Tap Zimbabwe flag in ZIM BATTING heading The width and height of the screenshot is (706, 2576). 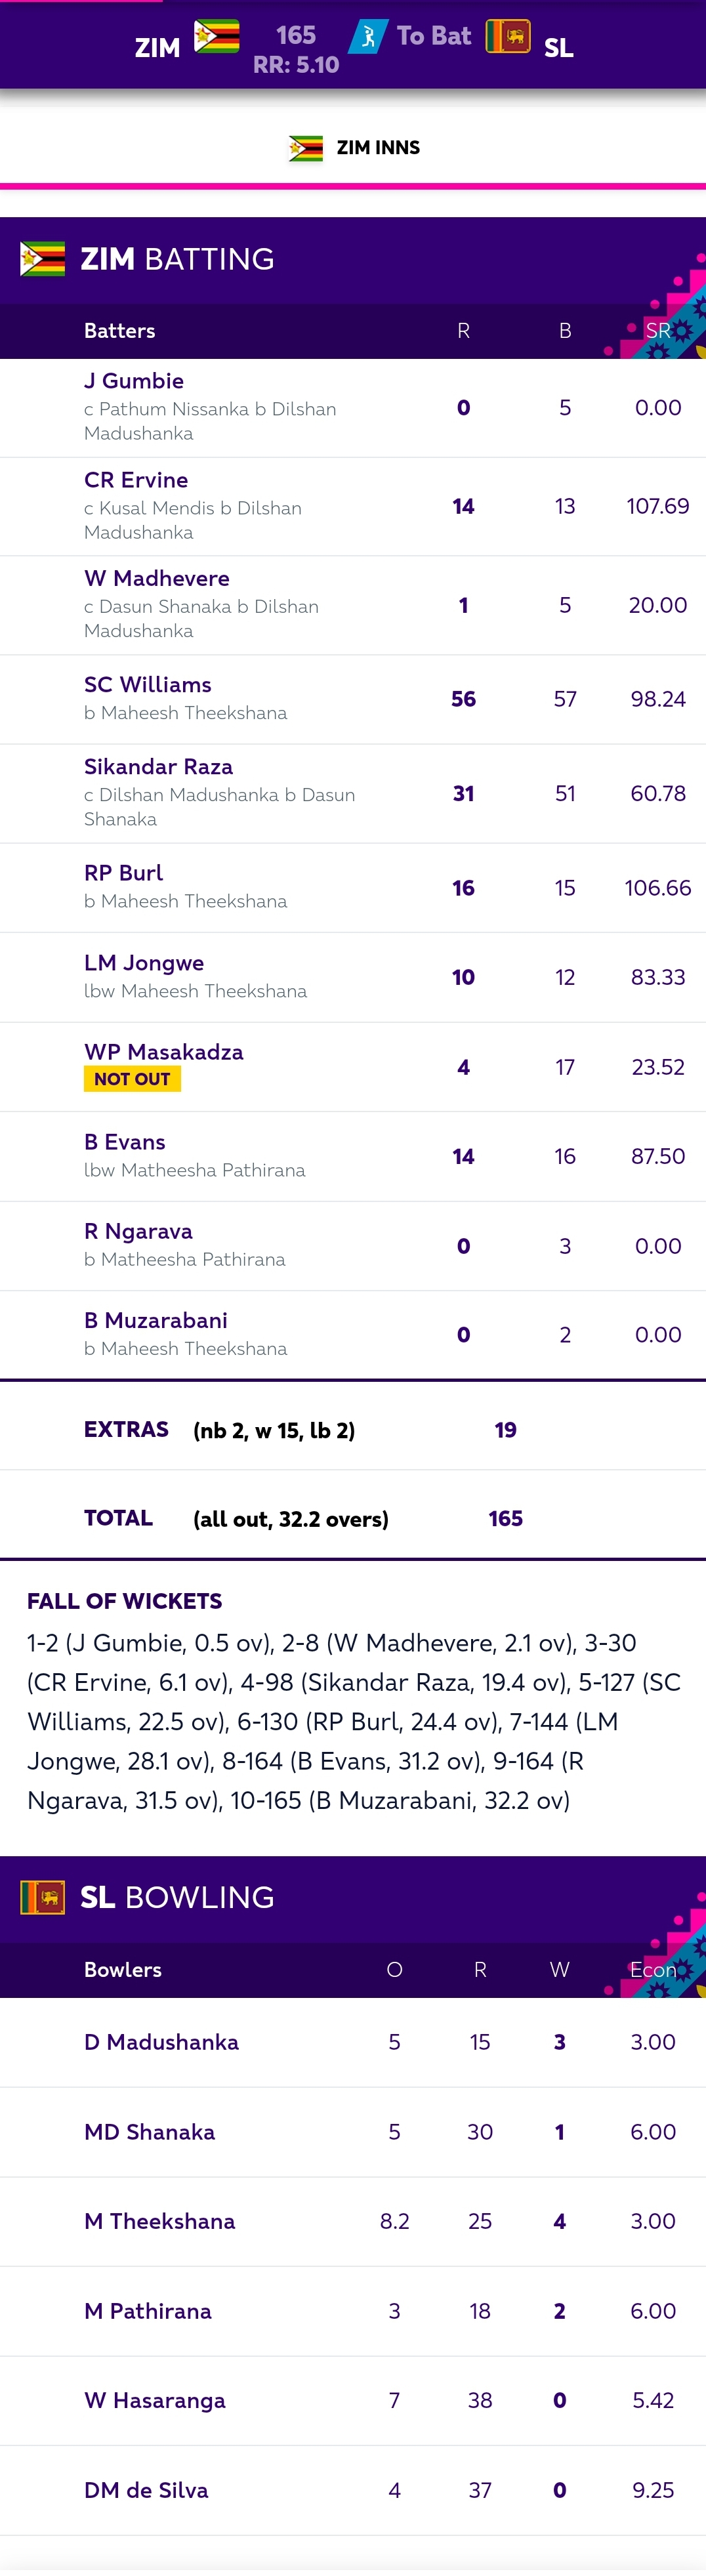[43, 259]
